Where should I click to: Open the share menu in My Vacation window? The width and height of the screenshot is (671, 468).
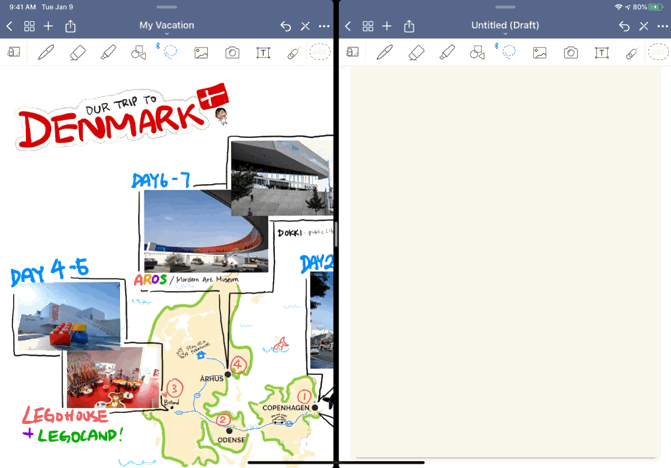71,26
